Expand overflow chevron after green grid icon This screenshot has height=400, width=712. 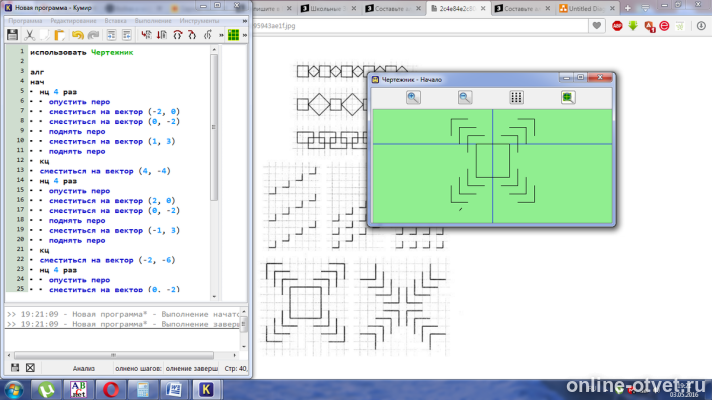coord(245,35)
